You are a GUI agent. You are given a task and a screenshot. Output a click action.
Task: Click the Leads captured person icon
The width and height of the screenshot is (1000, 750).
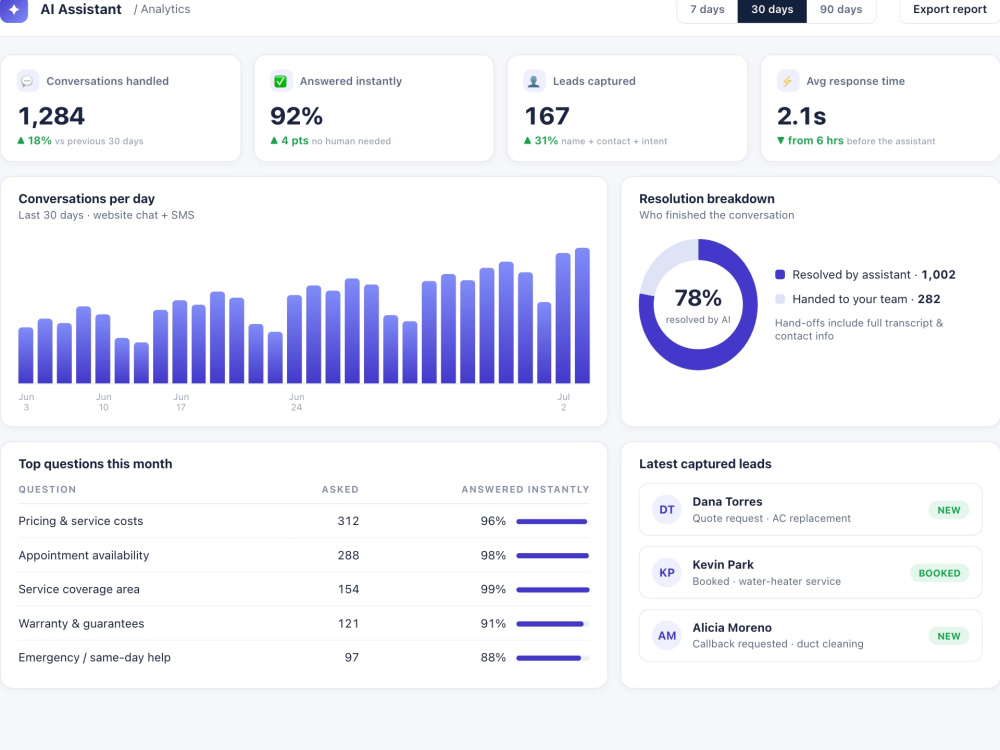(x=534, y=81)
